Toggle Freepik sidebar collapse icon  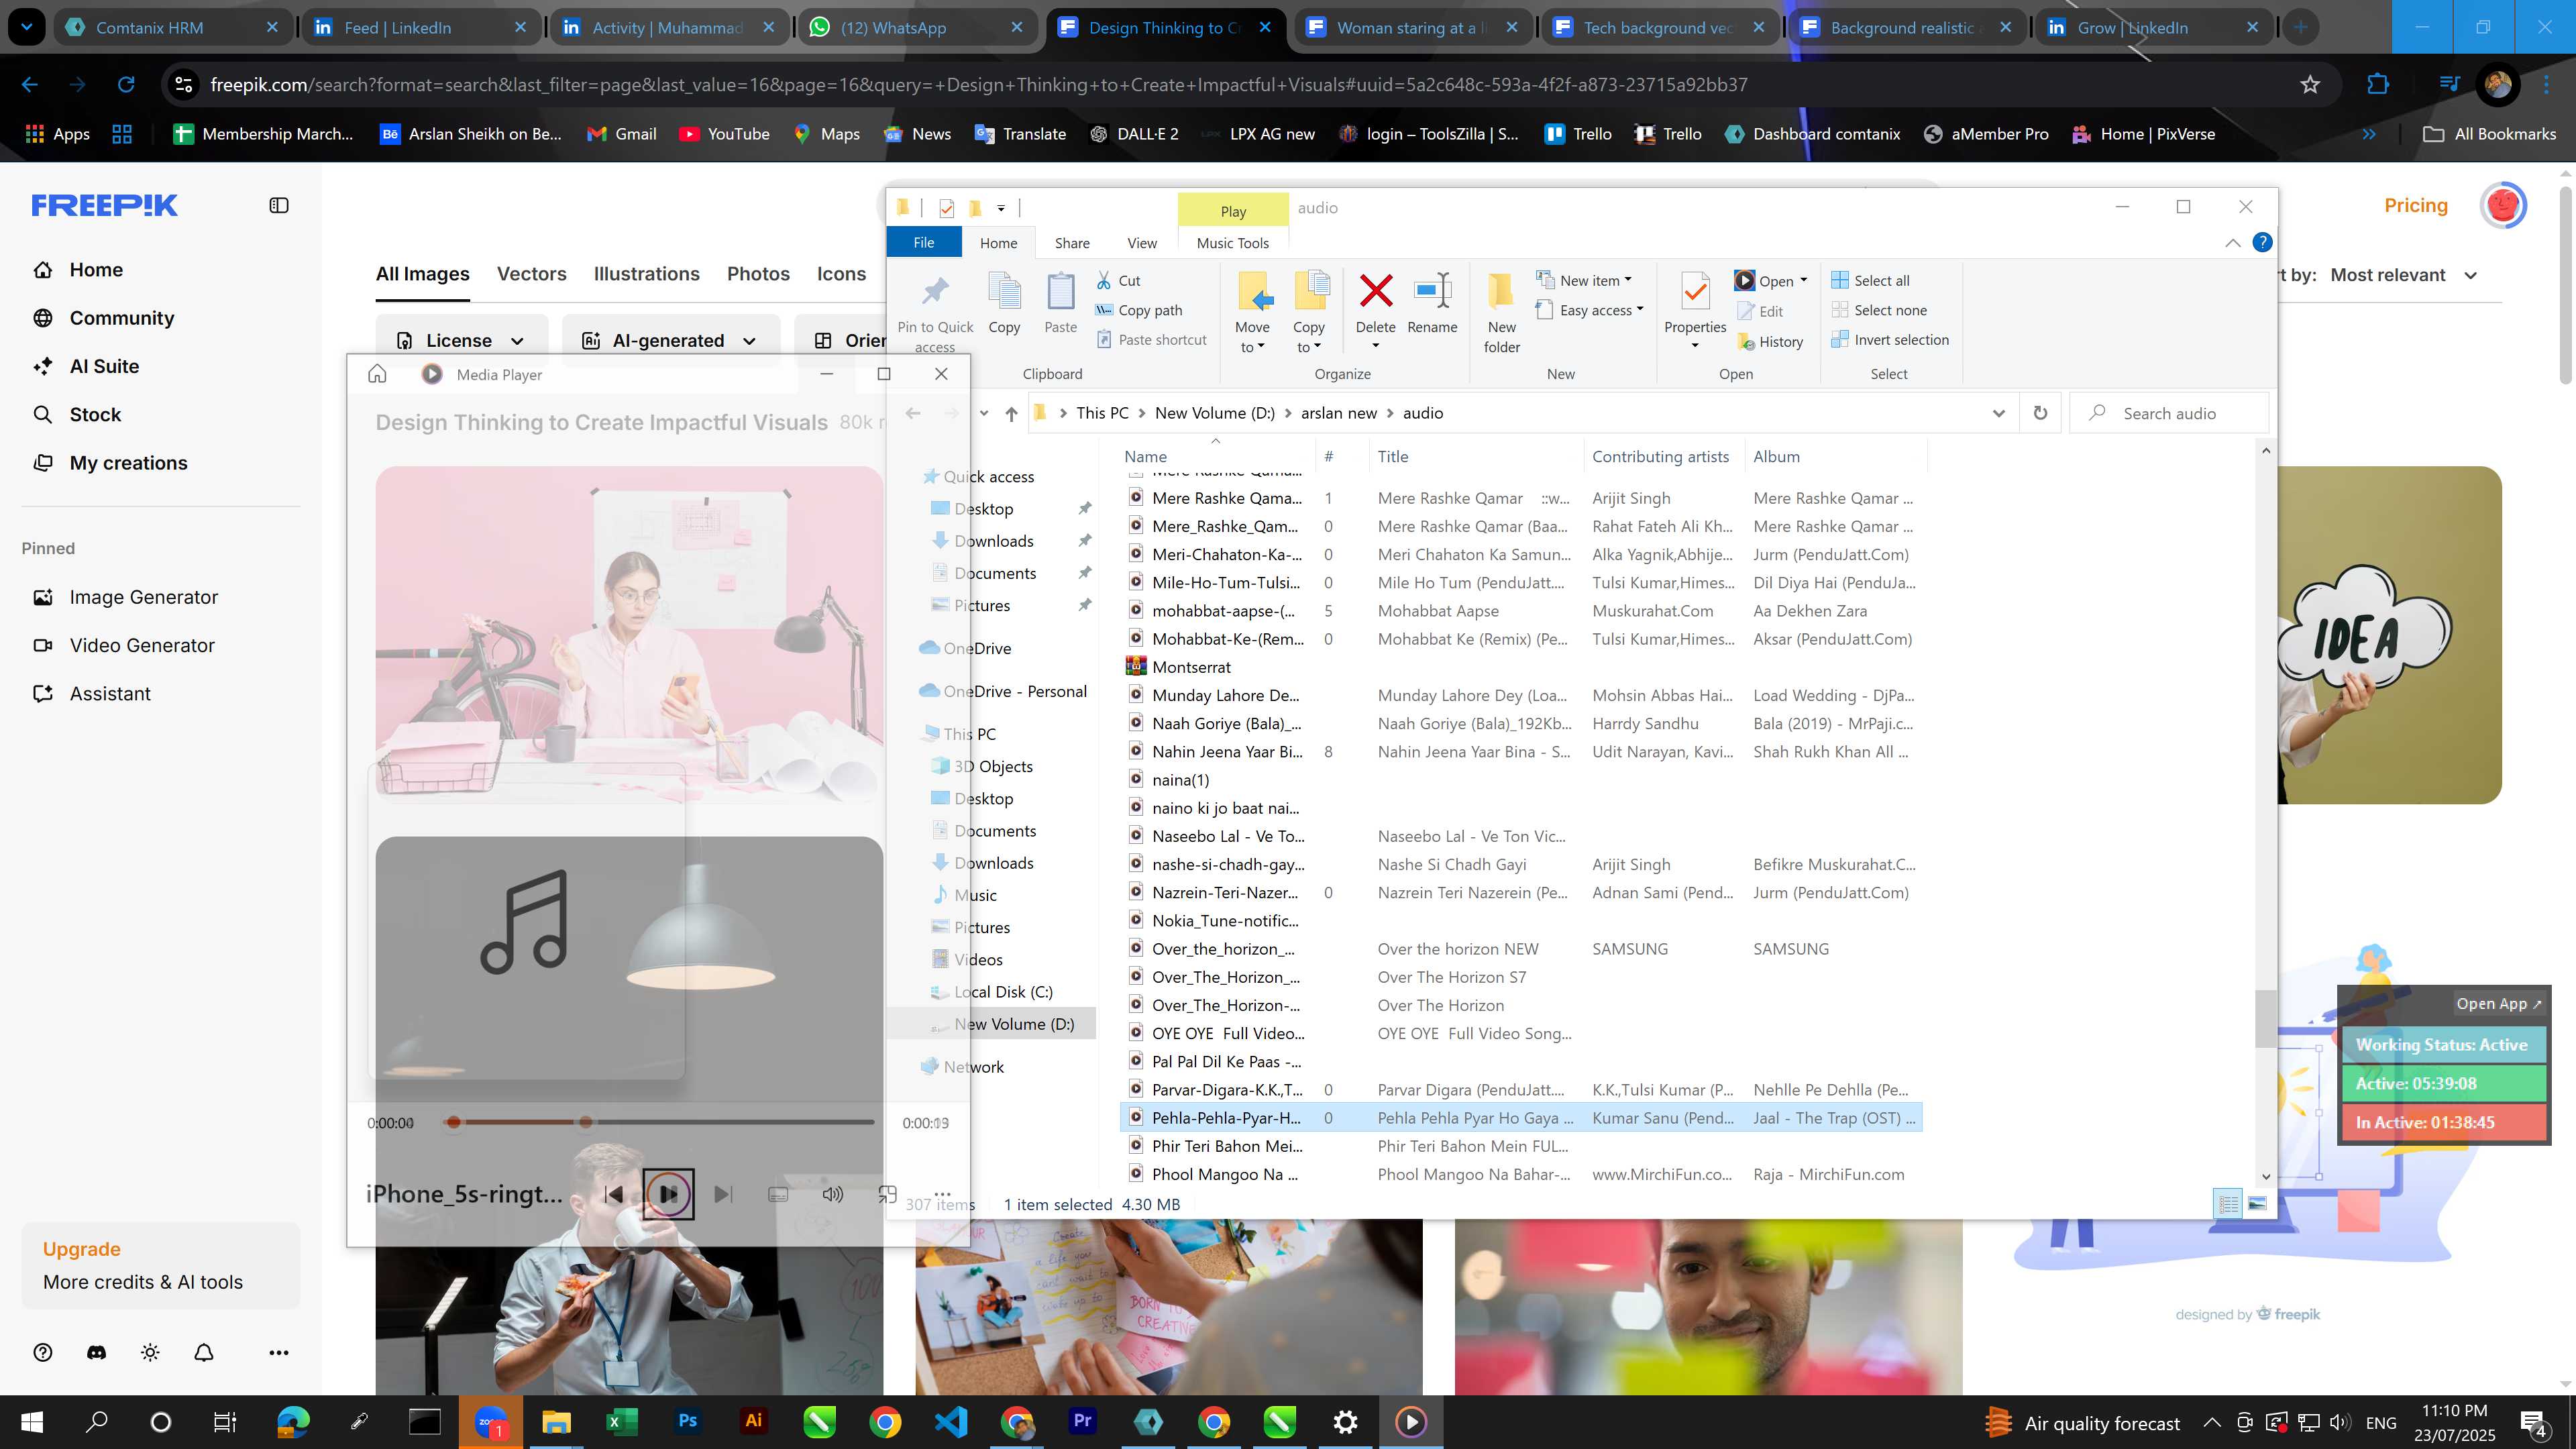[x=279, y=205]
